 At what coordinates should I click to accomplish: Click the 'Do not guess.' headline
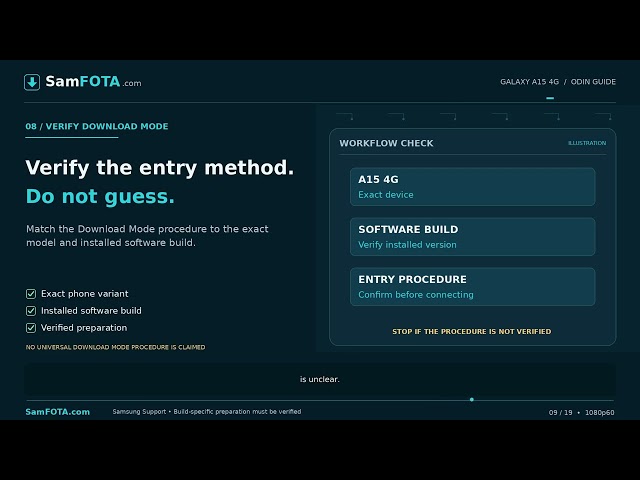click(100, 196)
